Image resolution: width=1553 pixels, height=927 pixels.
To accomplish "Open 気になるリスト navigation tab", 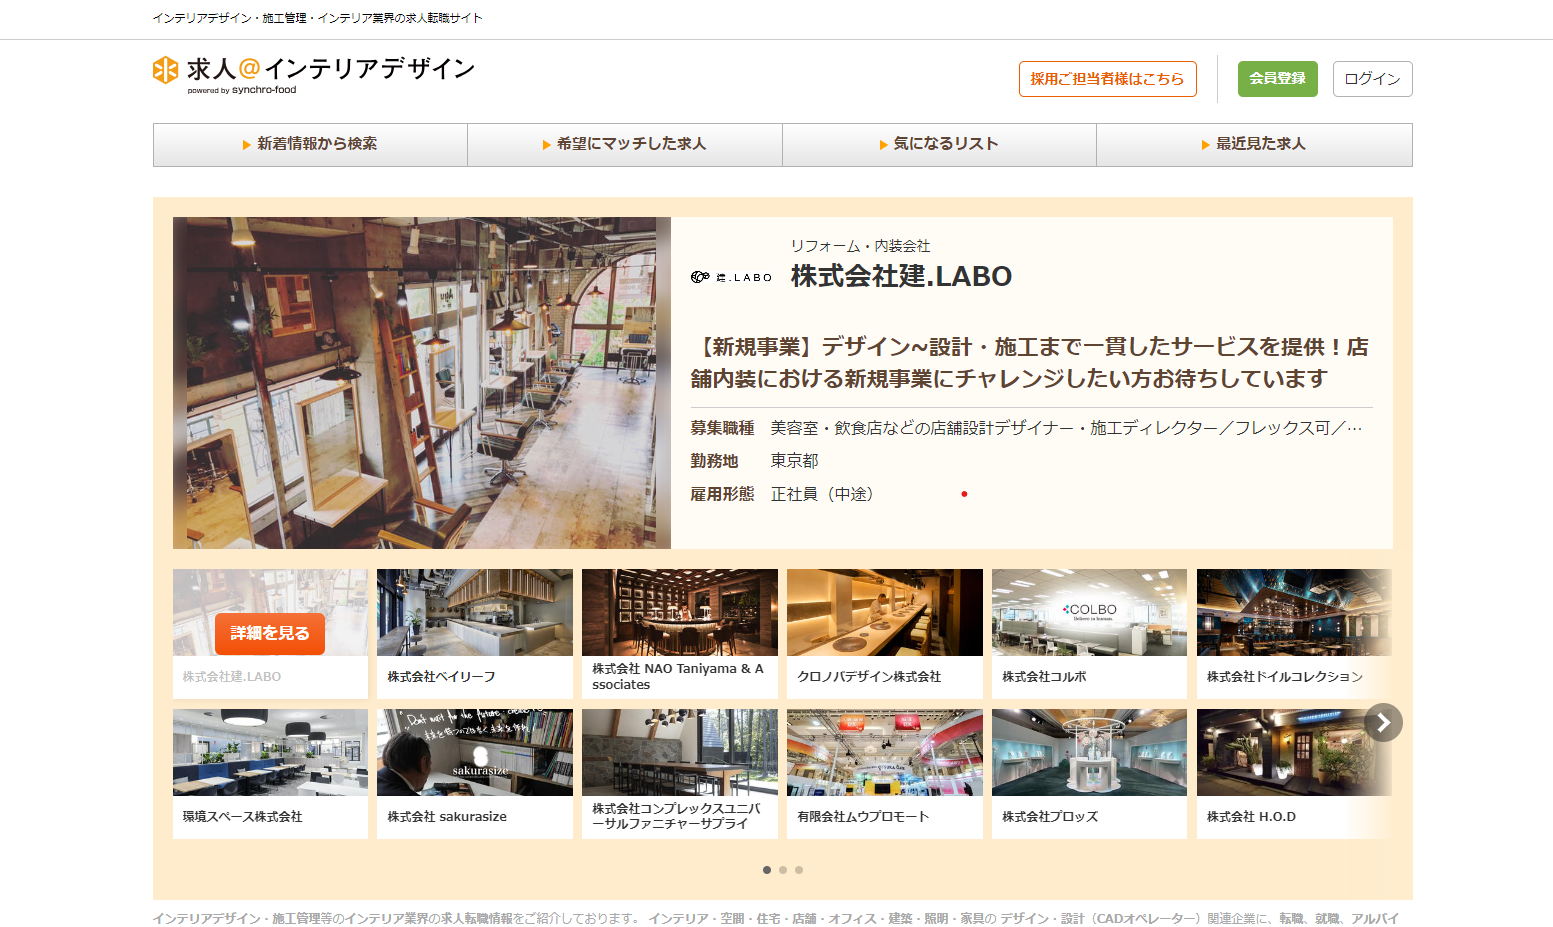I will tap(939, 144).
